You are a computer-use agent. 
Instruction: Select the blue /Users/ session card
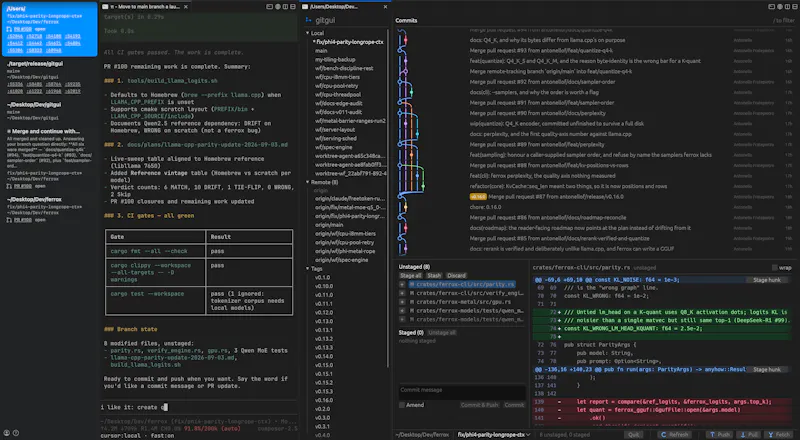pyautogui.click(x=49, y=29)
